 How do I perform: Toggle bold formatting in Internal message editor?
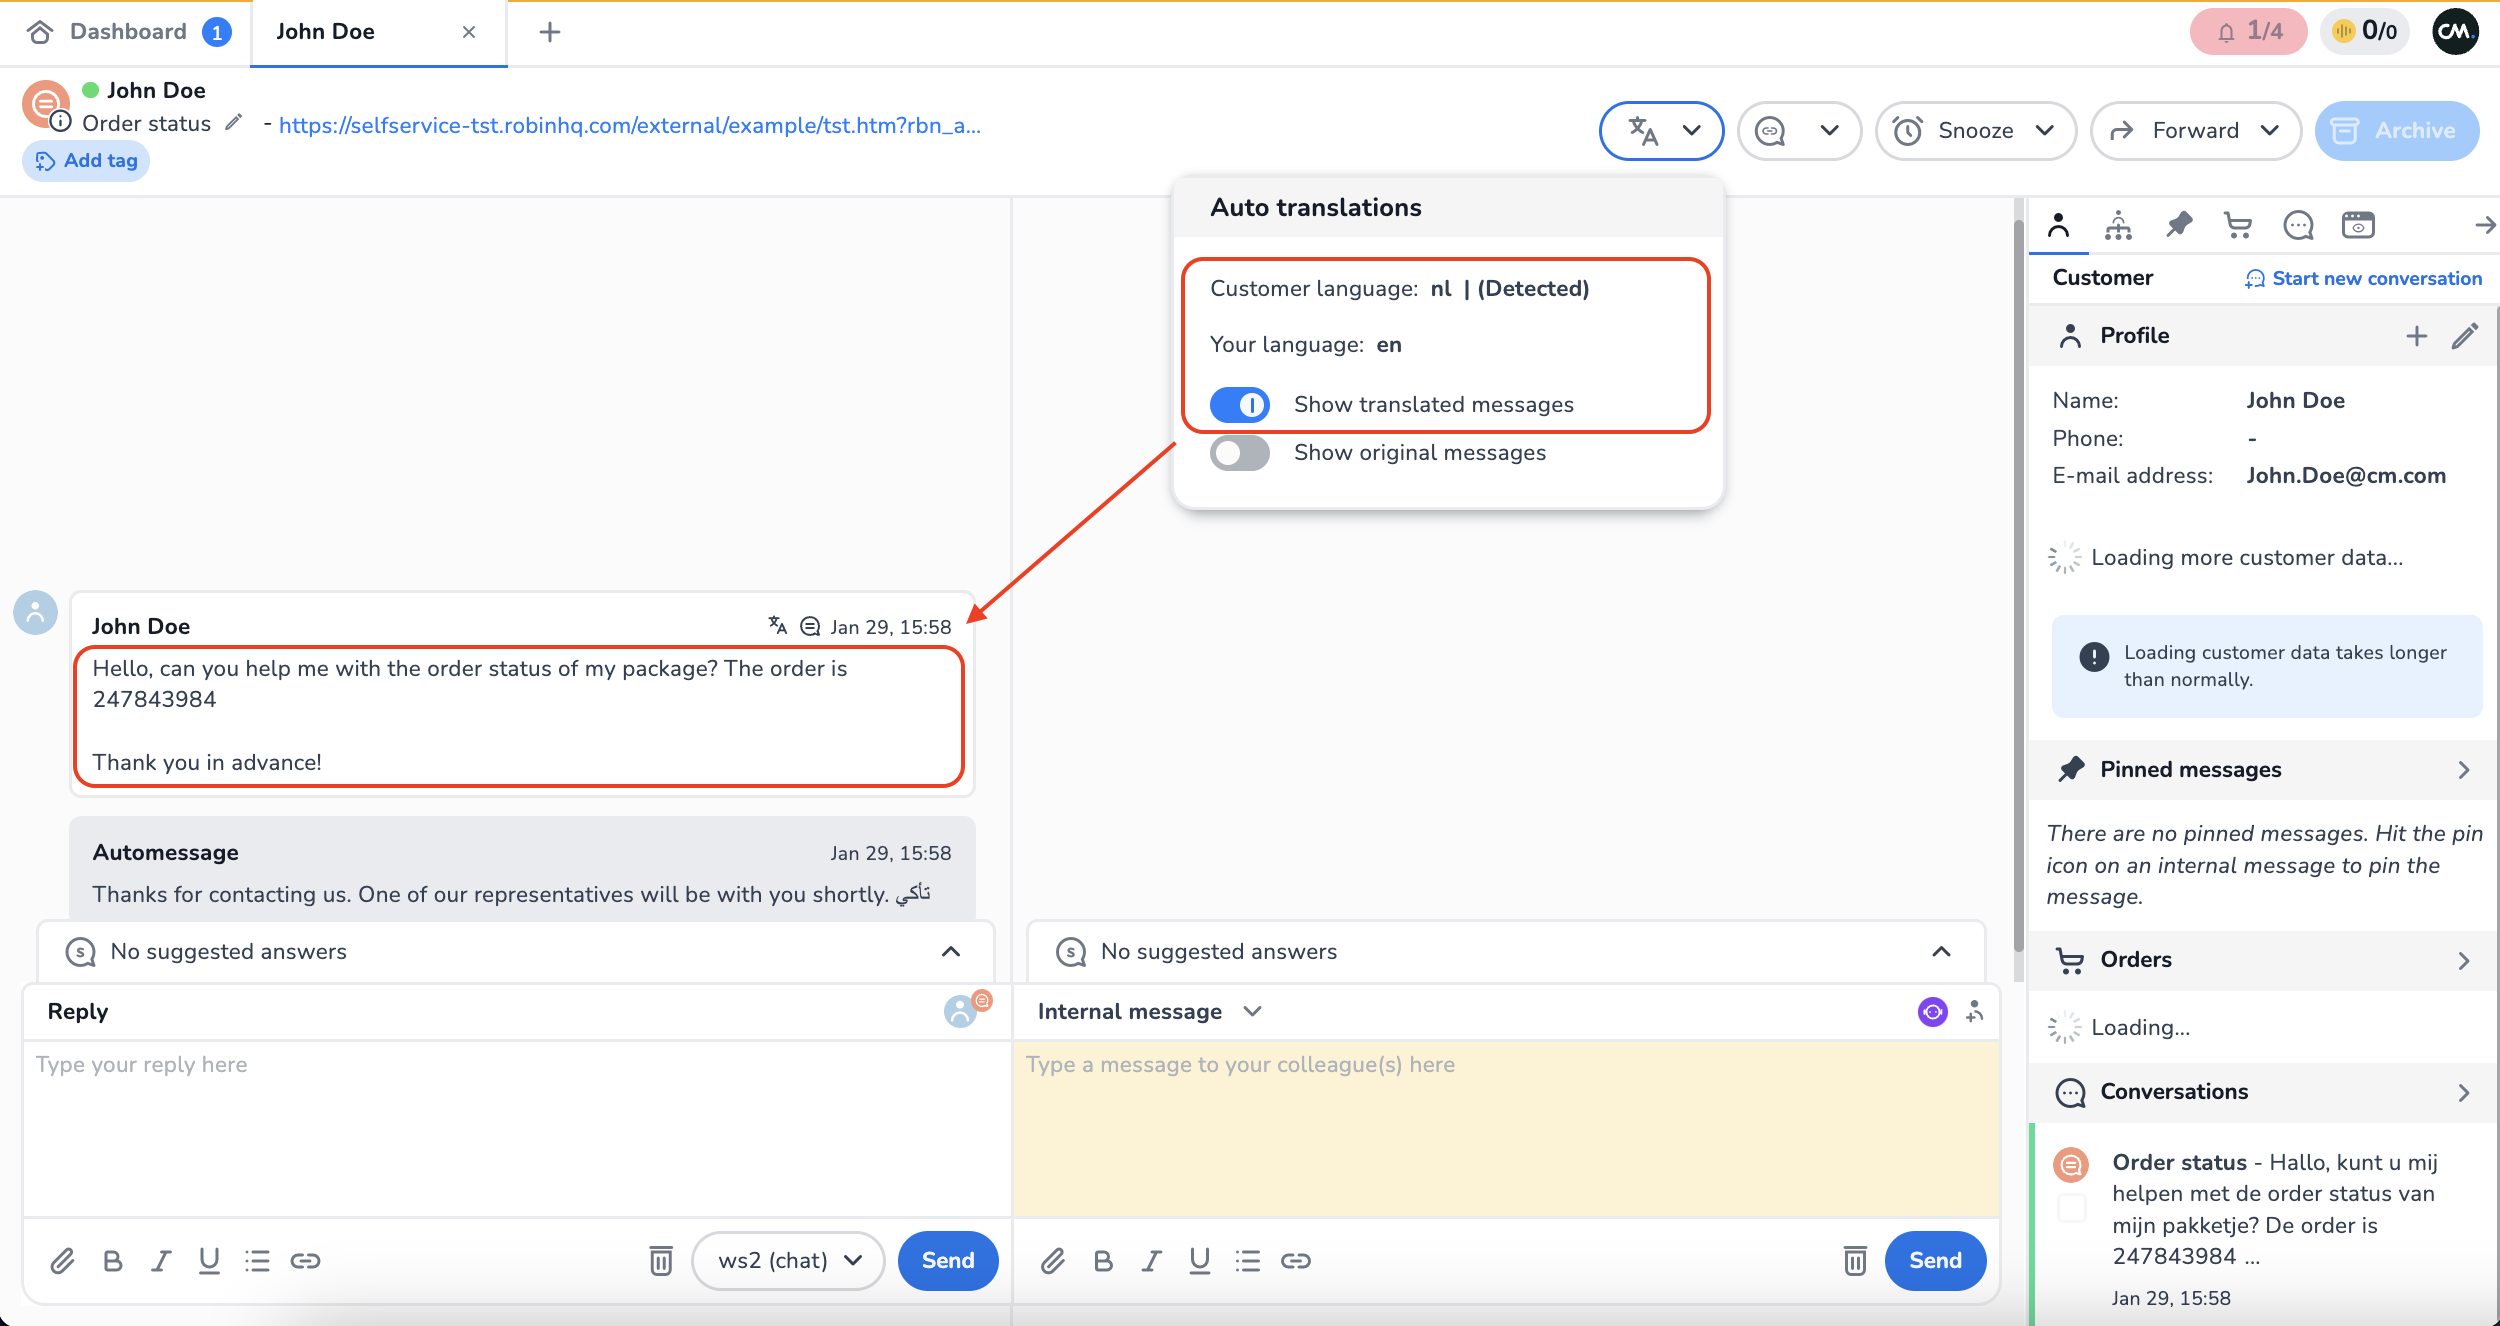(1103, 1261)
